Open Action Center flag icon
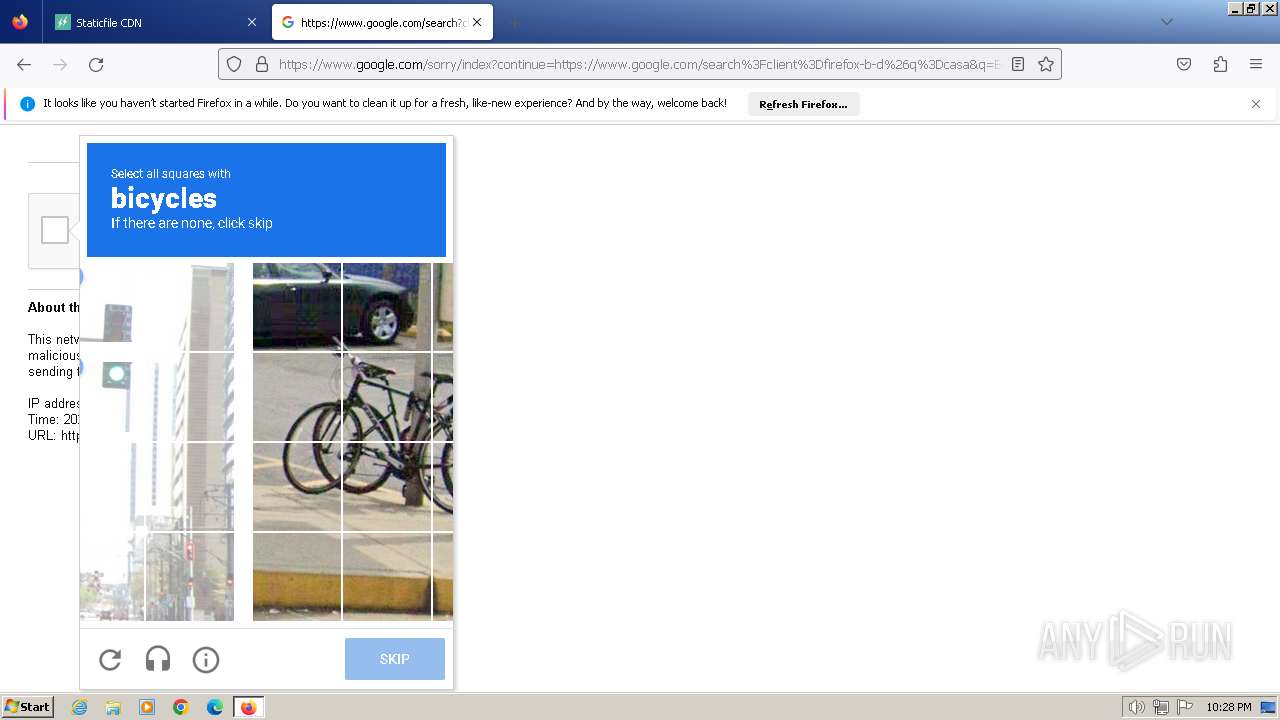Screen dimensions: 1280x720 click(1185, 707)
